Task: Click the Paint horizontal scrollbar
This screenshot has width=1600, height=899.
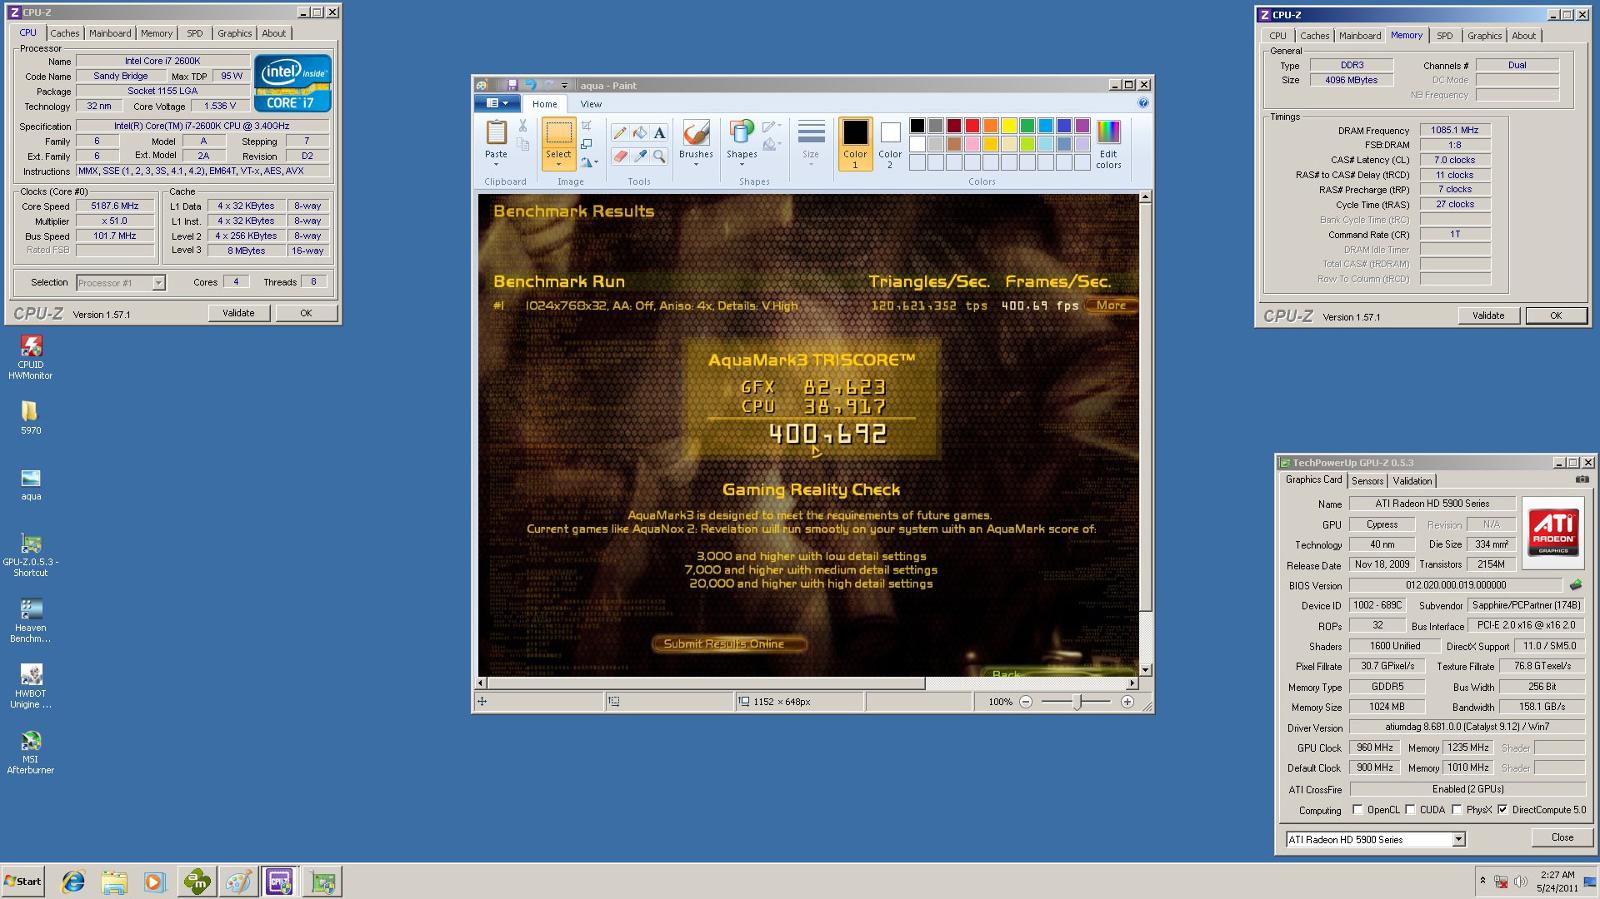Action: (x=806, y=684)
